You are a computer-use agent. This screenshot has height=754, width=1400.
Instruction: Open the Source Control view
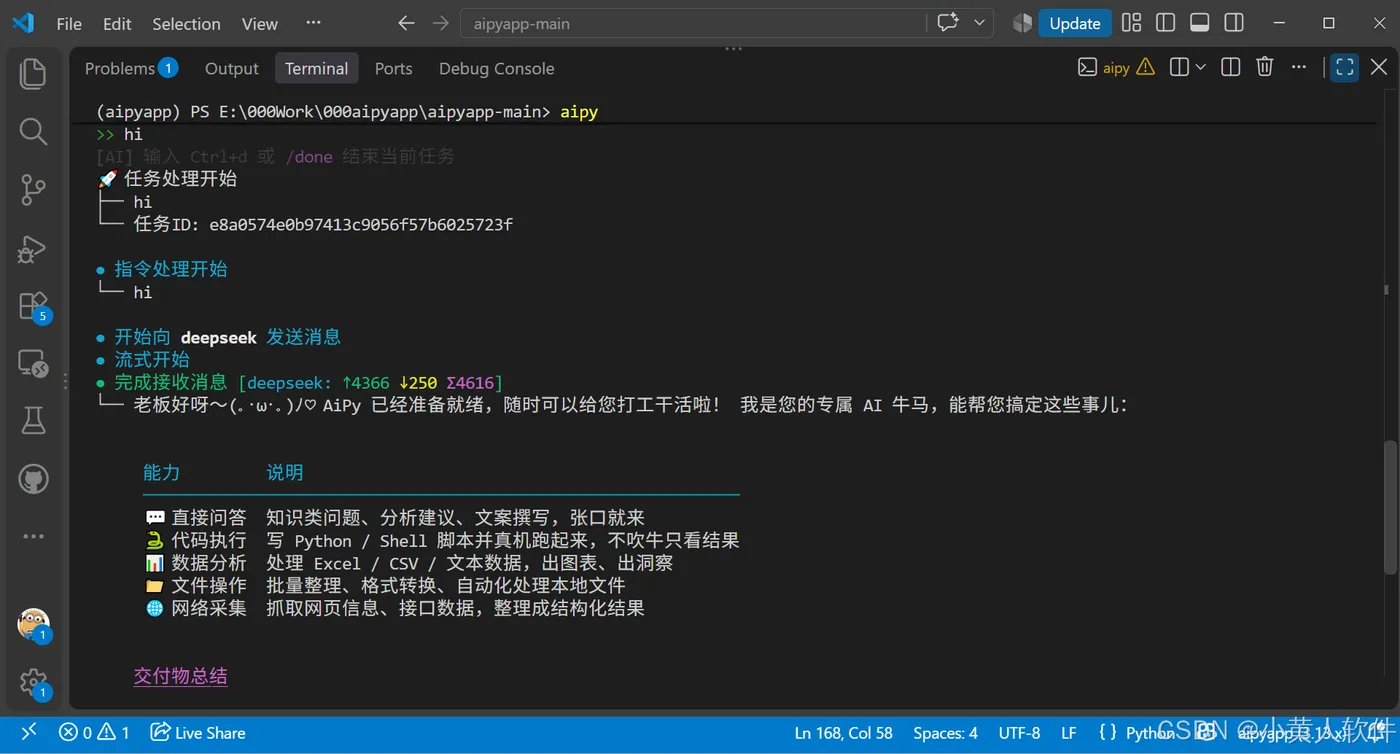pos(33,189)
